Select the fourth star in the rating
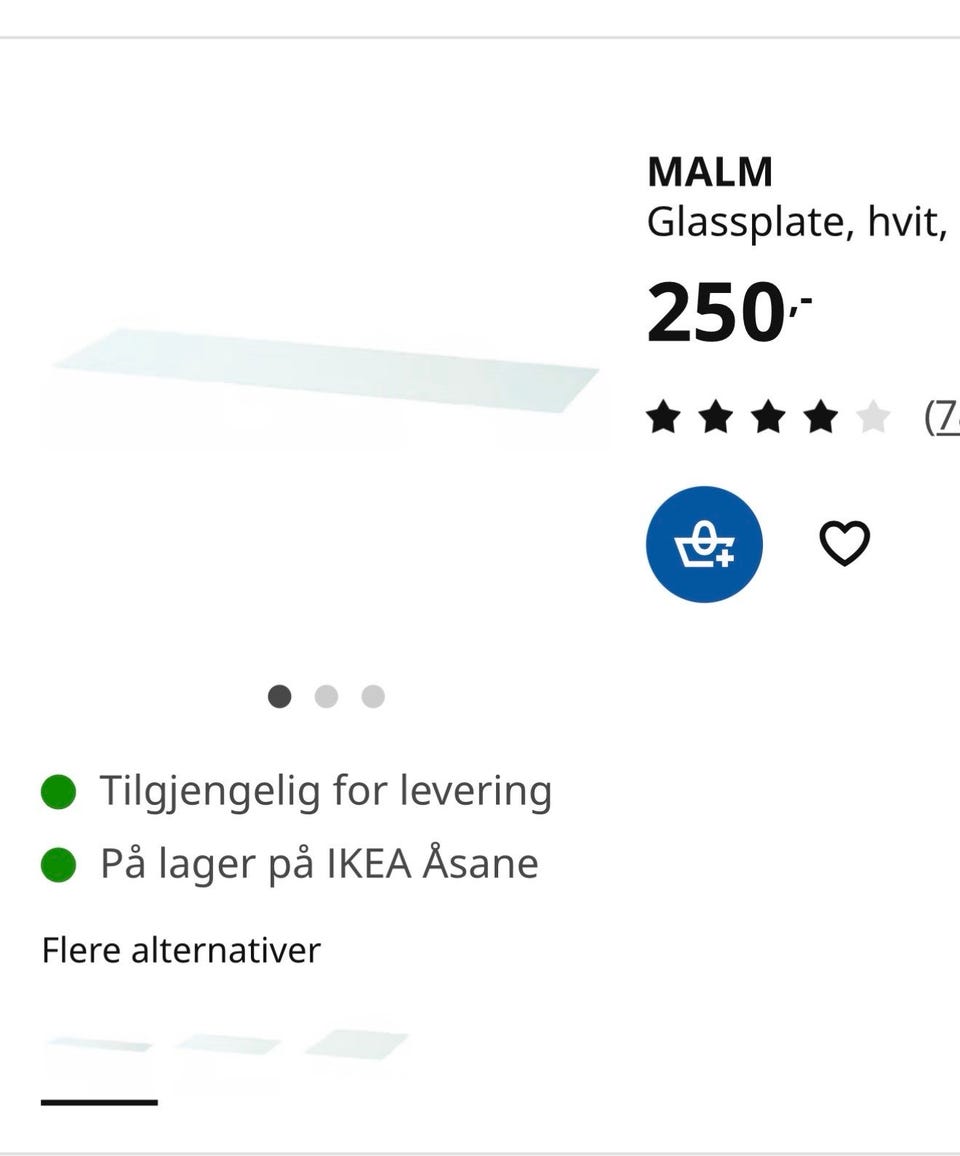This screenshot has height=1156, width=960. [x=820, y=417]
